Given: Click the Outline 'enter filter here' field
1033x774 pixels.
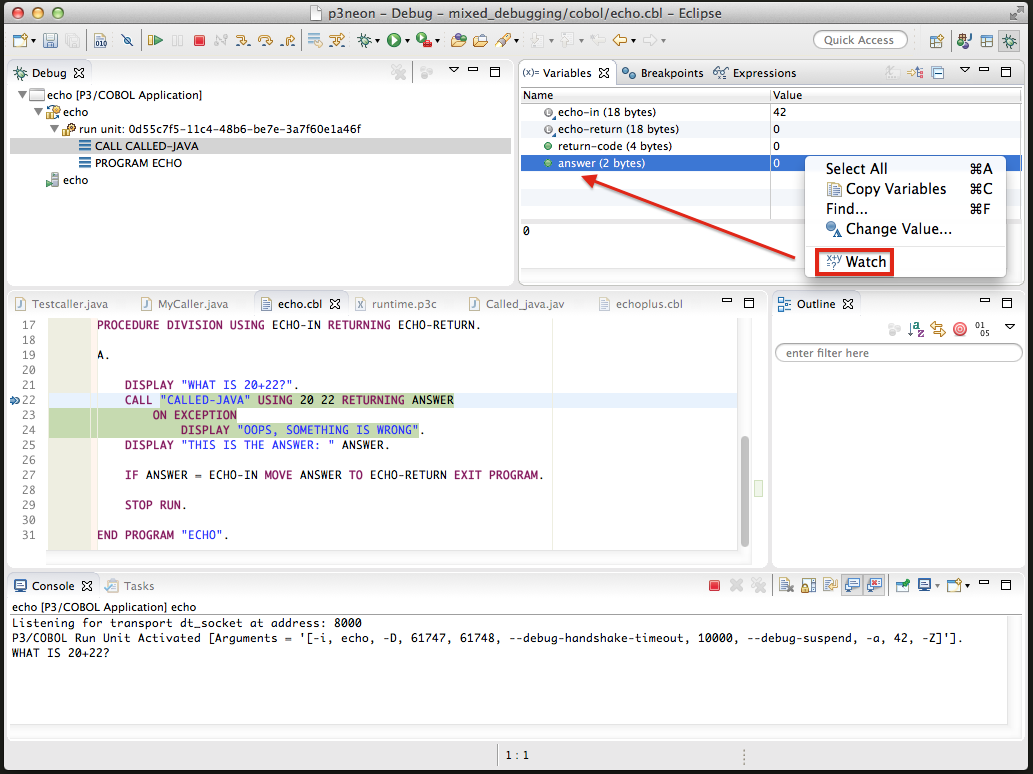Looking at the screenshot, I should (898, 353).
